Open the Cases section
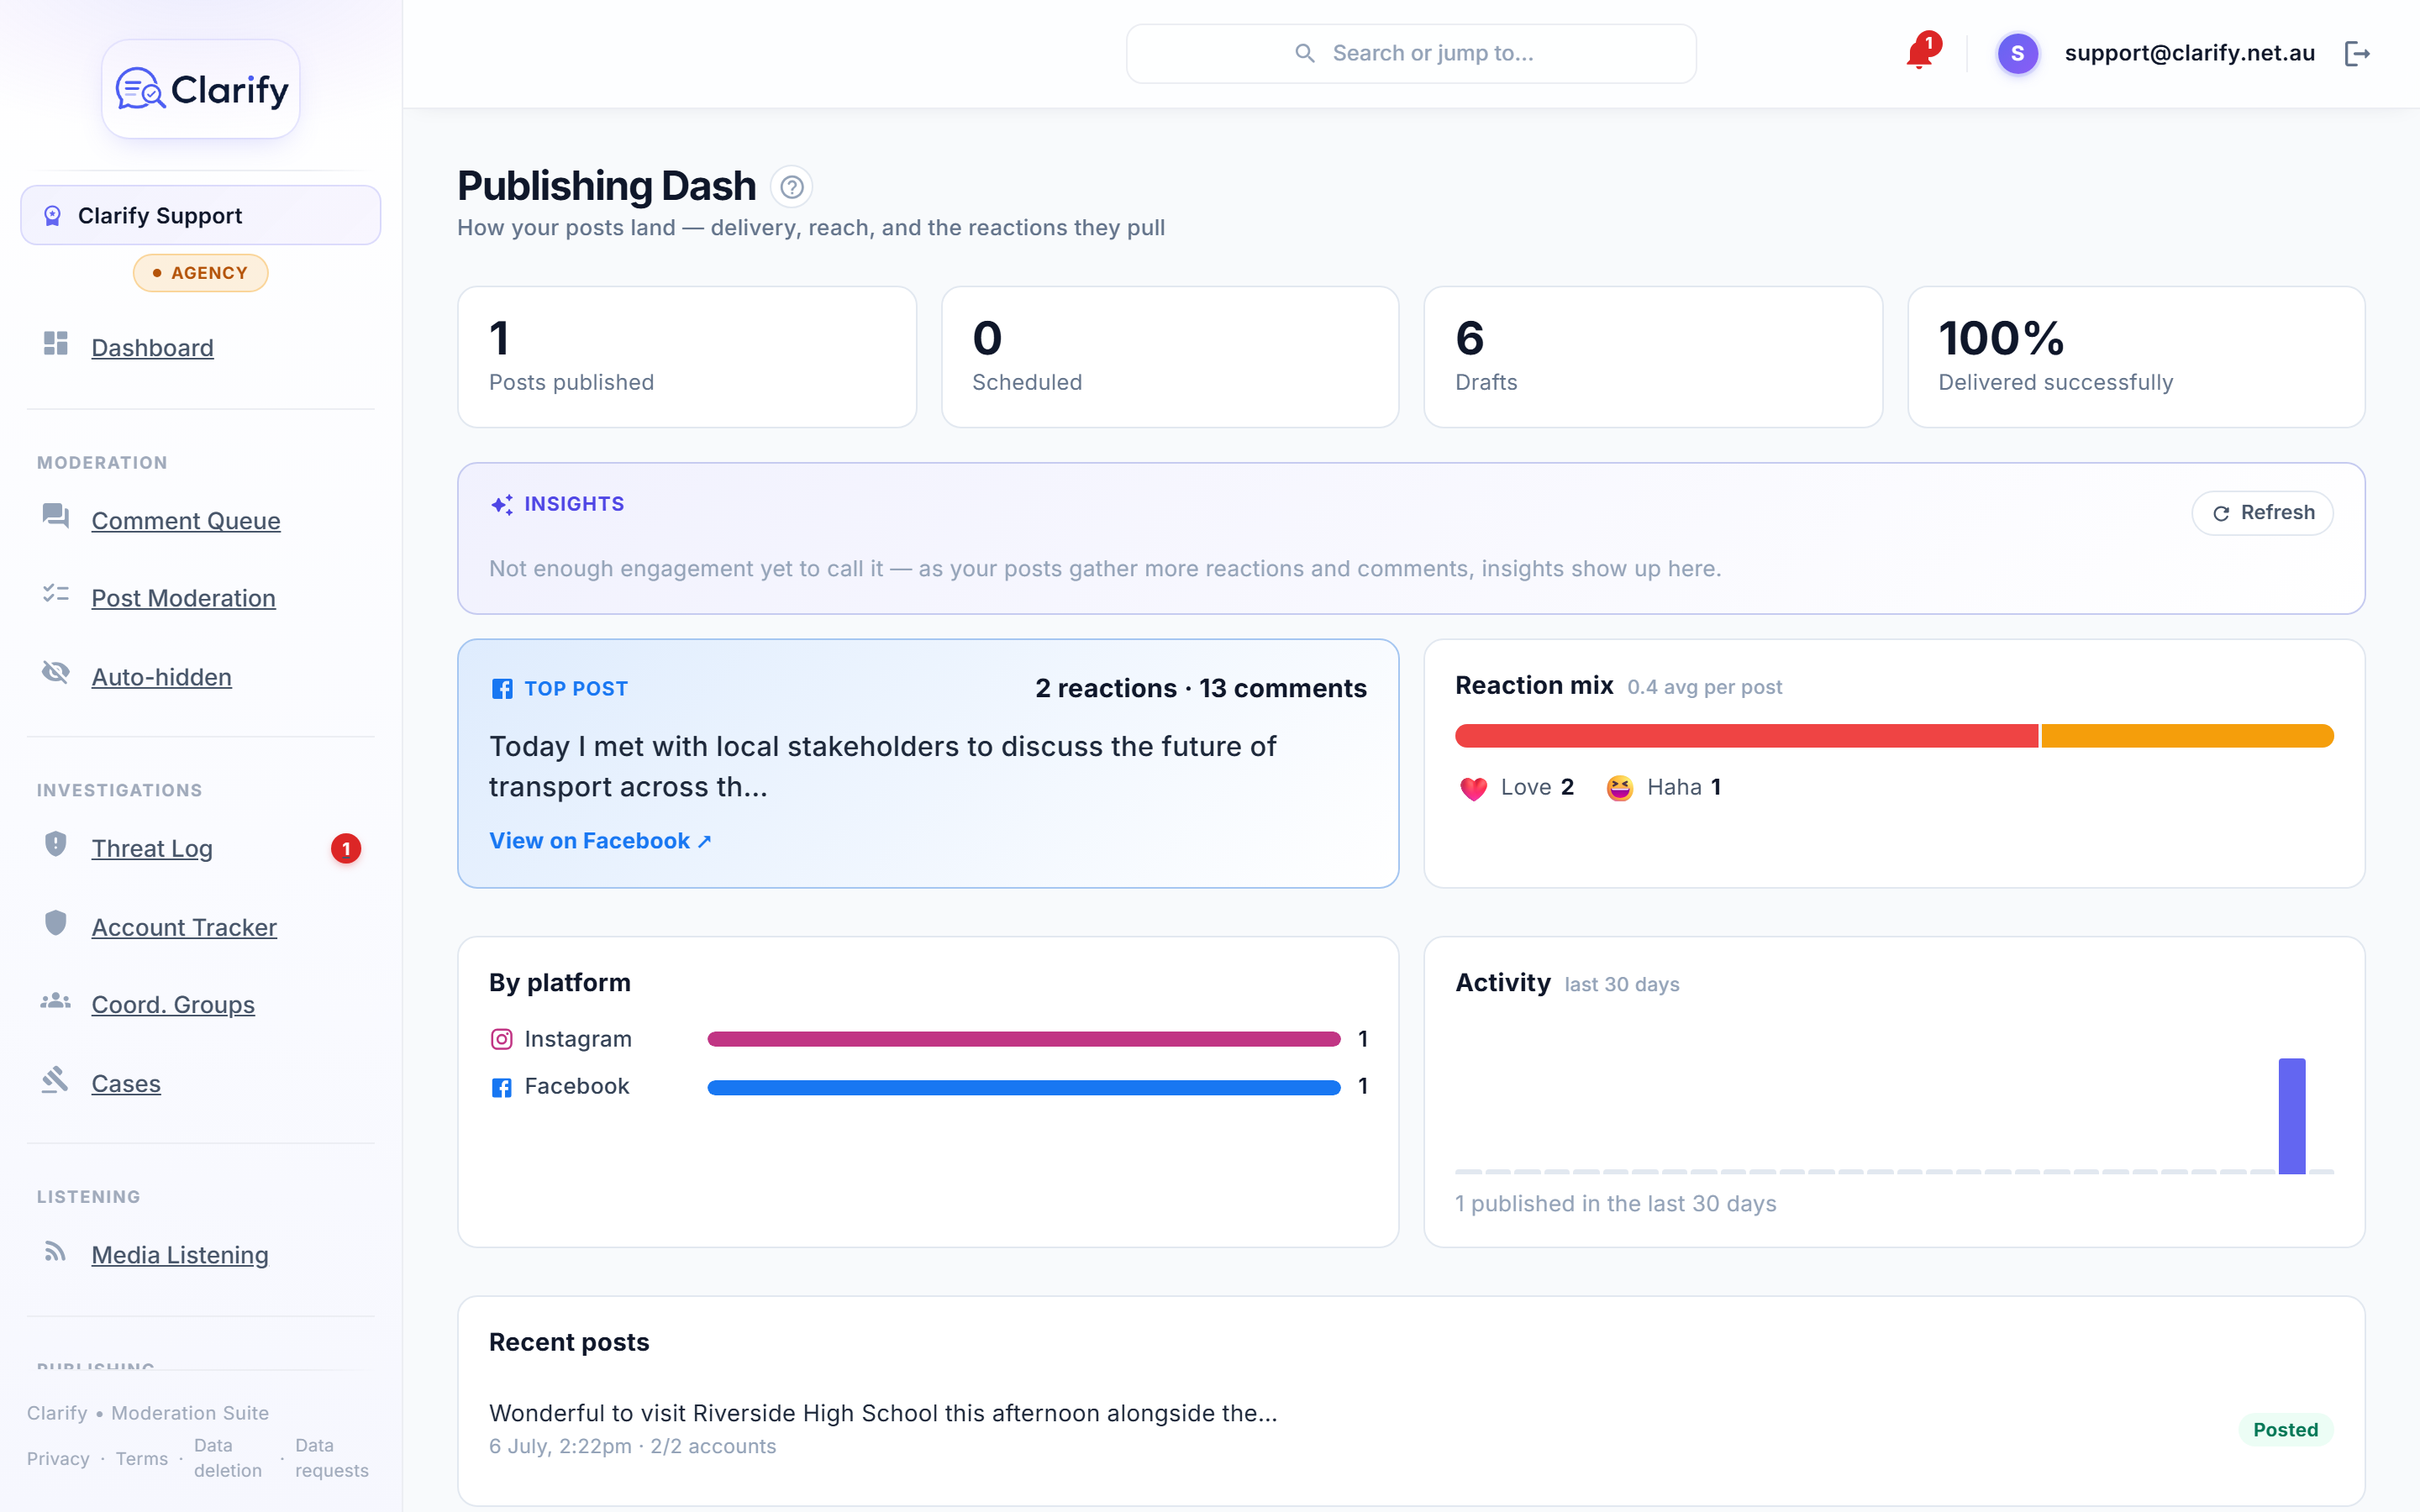 coord(126,1084)
